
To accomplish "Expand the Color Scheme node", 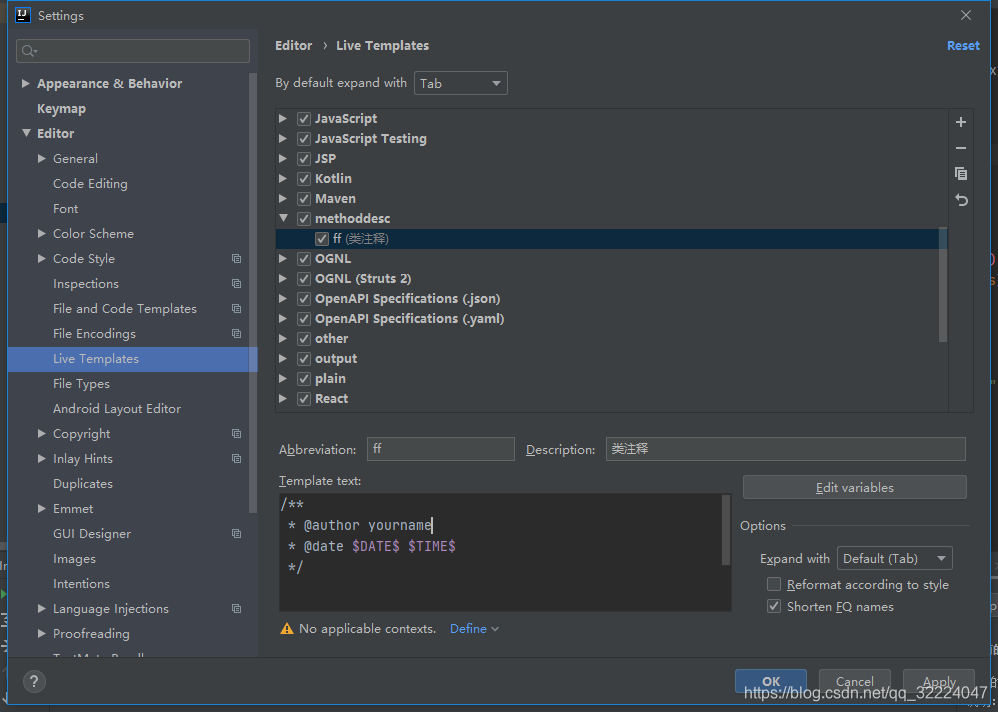I will point(41,234).
